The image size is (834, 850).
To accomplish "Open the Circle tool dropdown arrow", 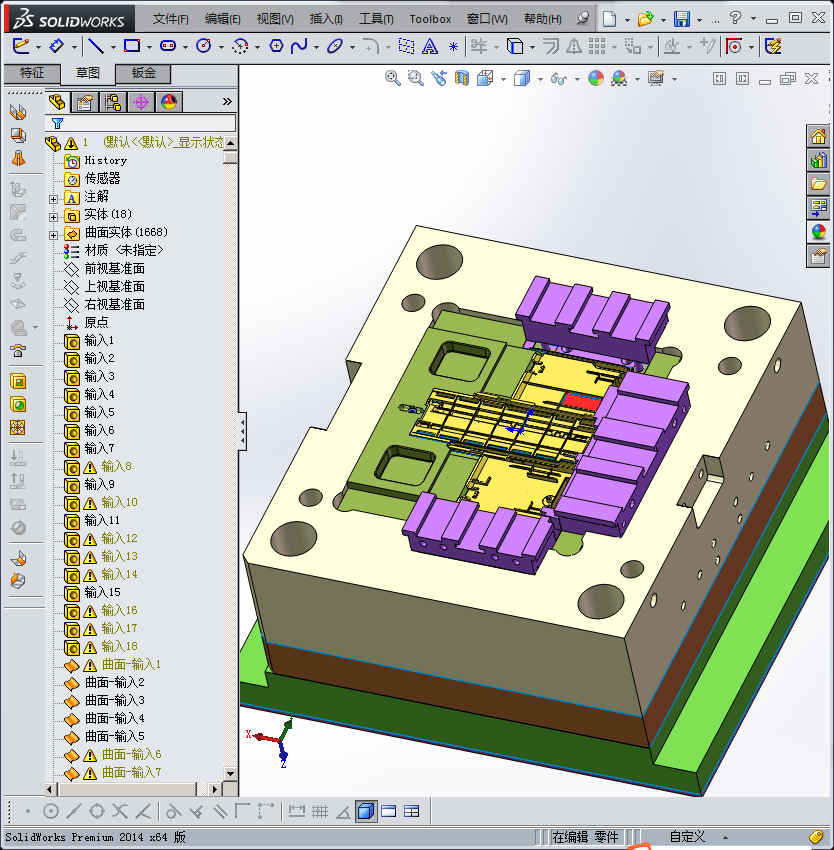I will click(x=221, y=48).
